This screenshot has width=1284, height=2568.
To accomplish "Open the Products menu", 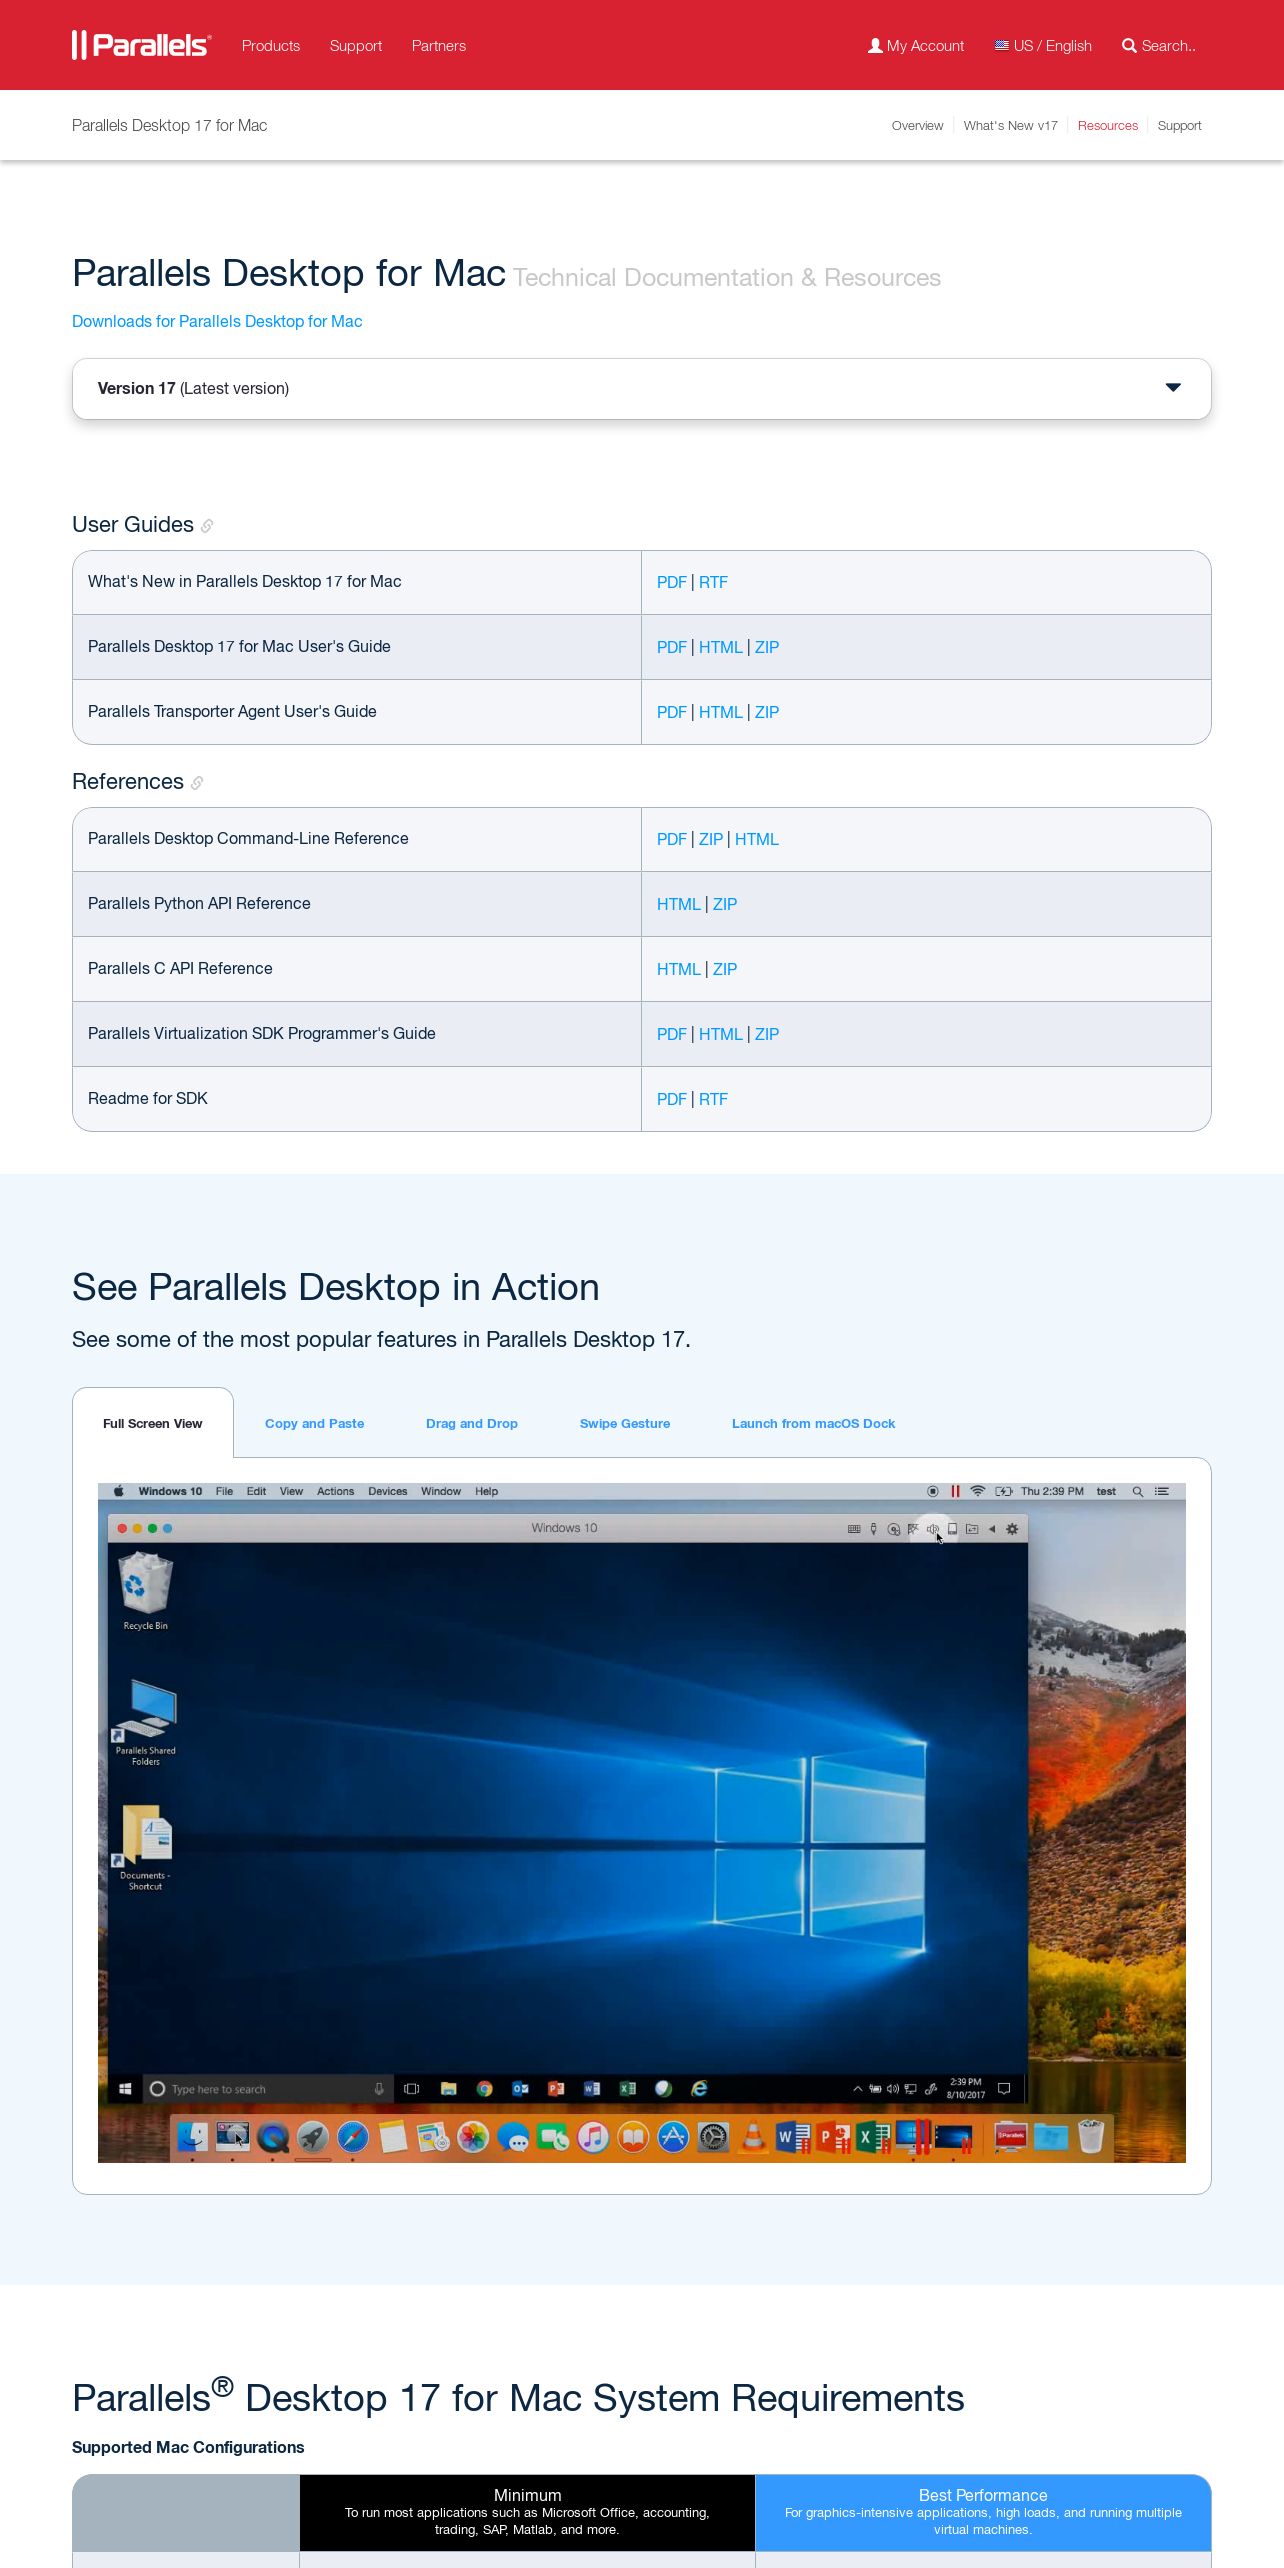I will coord(271,46).
